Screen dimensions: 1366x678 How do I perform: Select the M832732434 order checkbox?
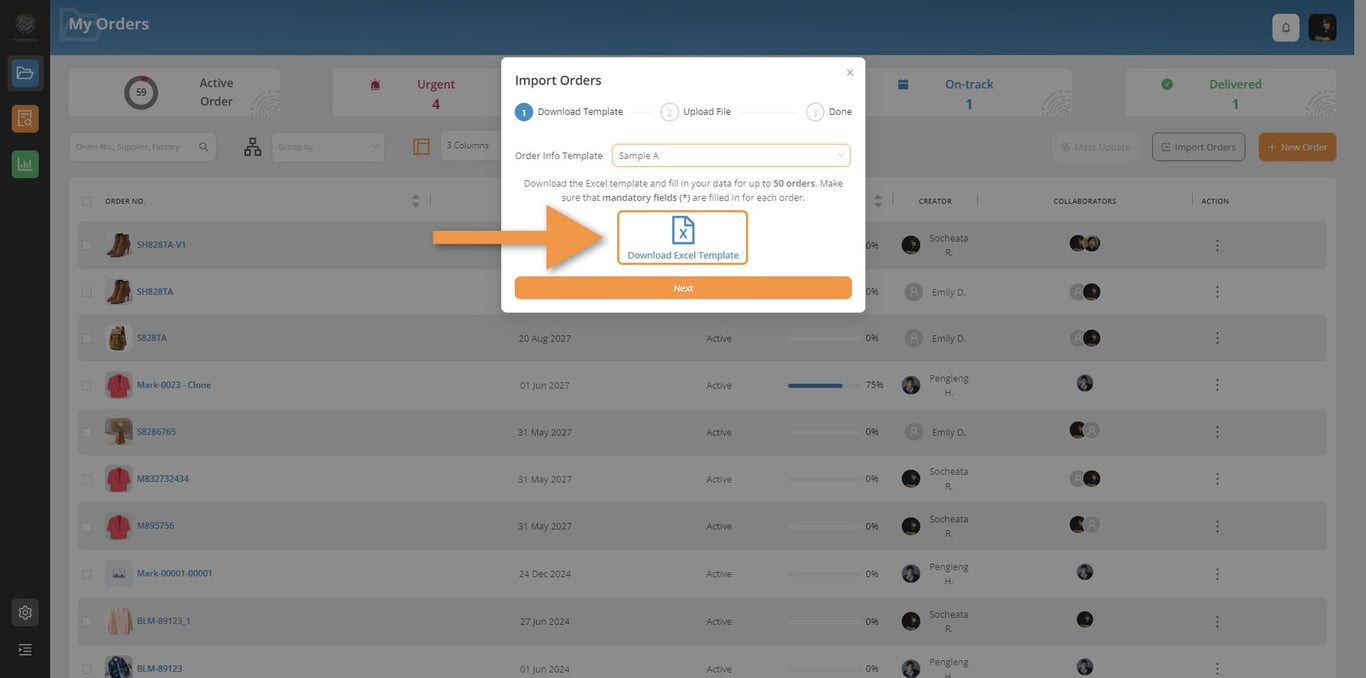(87, 479)
